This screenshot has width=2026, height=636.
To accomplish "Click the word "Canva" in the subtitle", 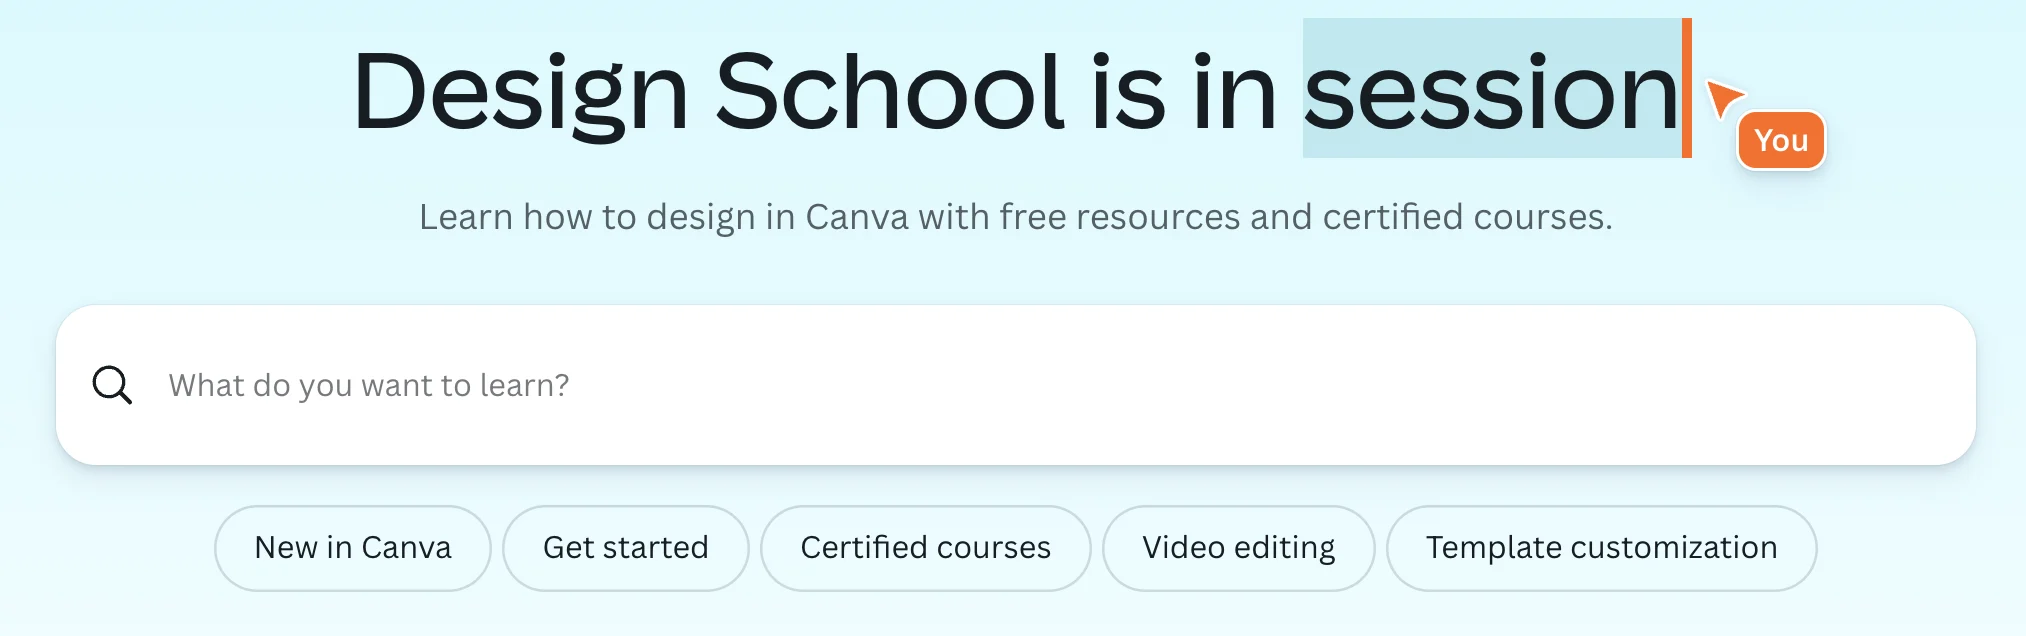I will point(856,217).
